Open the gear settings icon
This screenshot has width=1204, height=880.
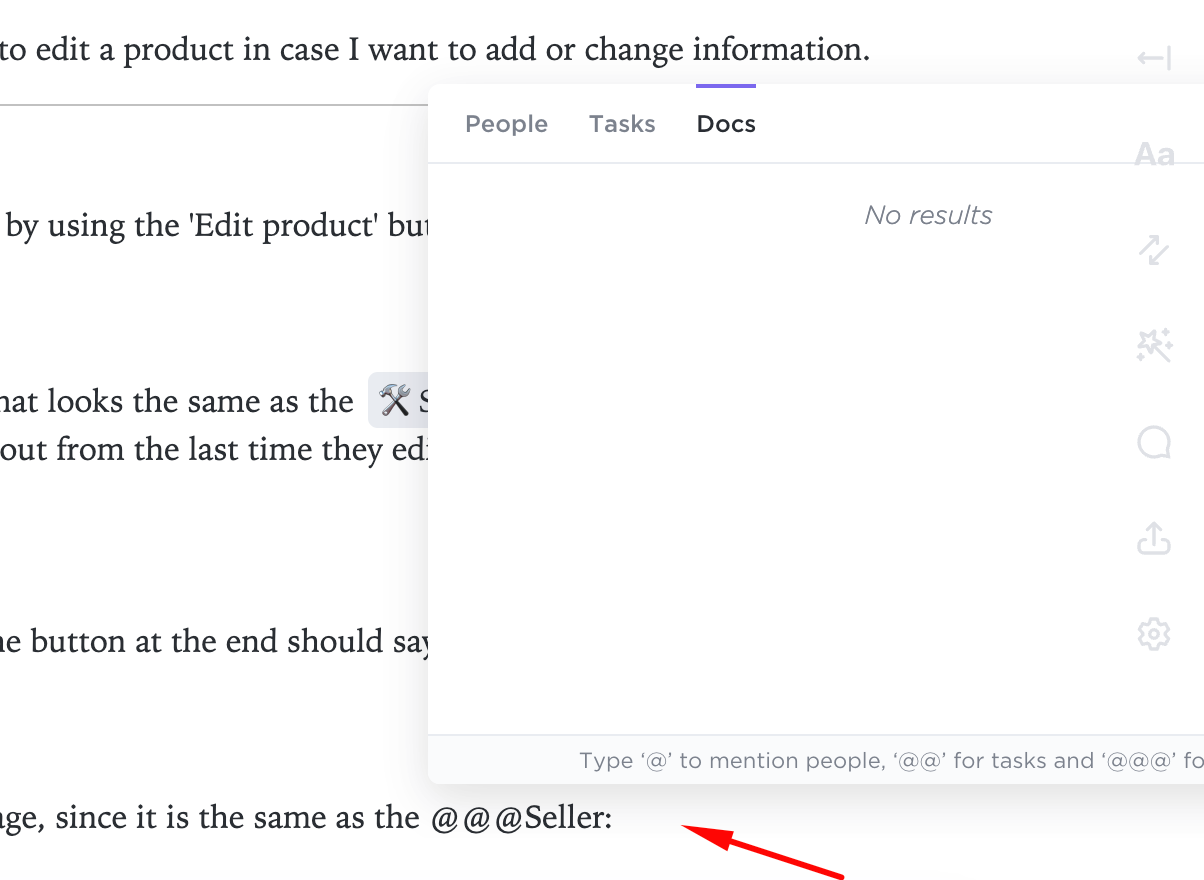[1154, 634]
